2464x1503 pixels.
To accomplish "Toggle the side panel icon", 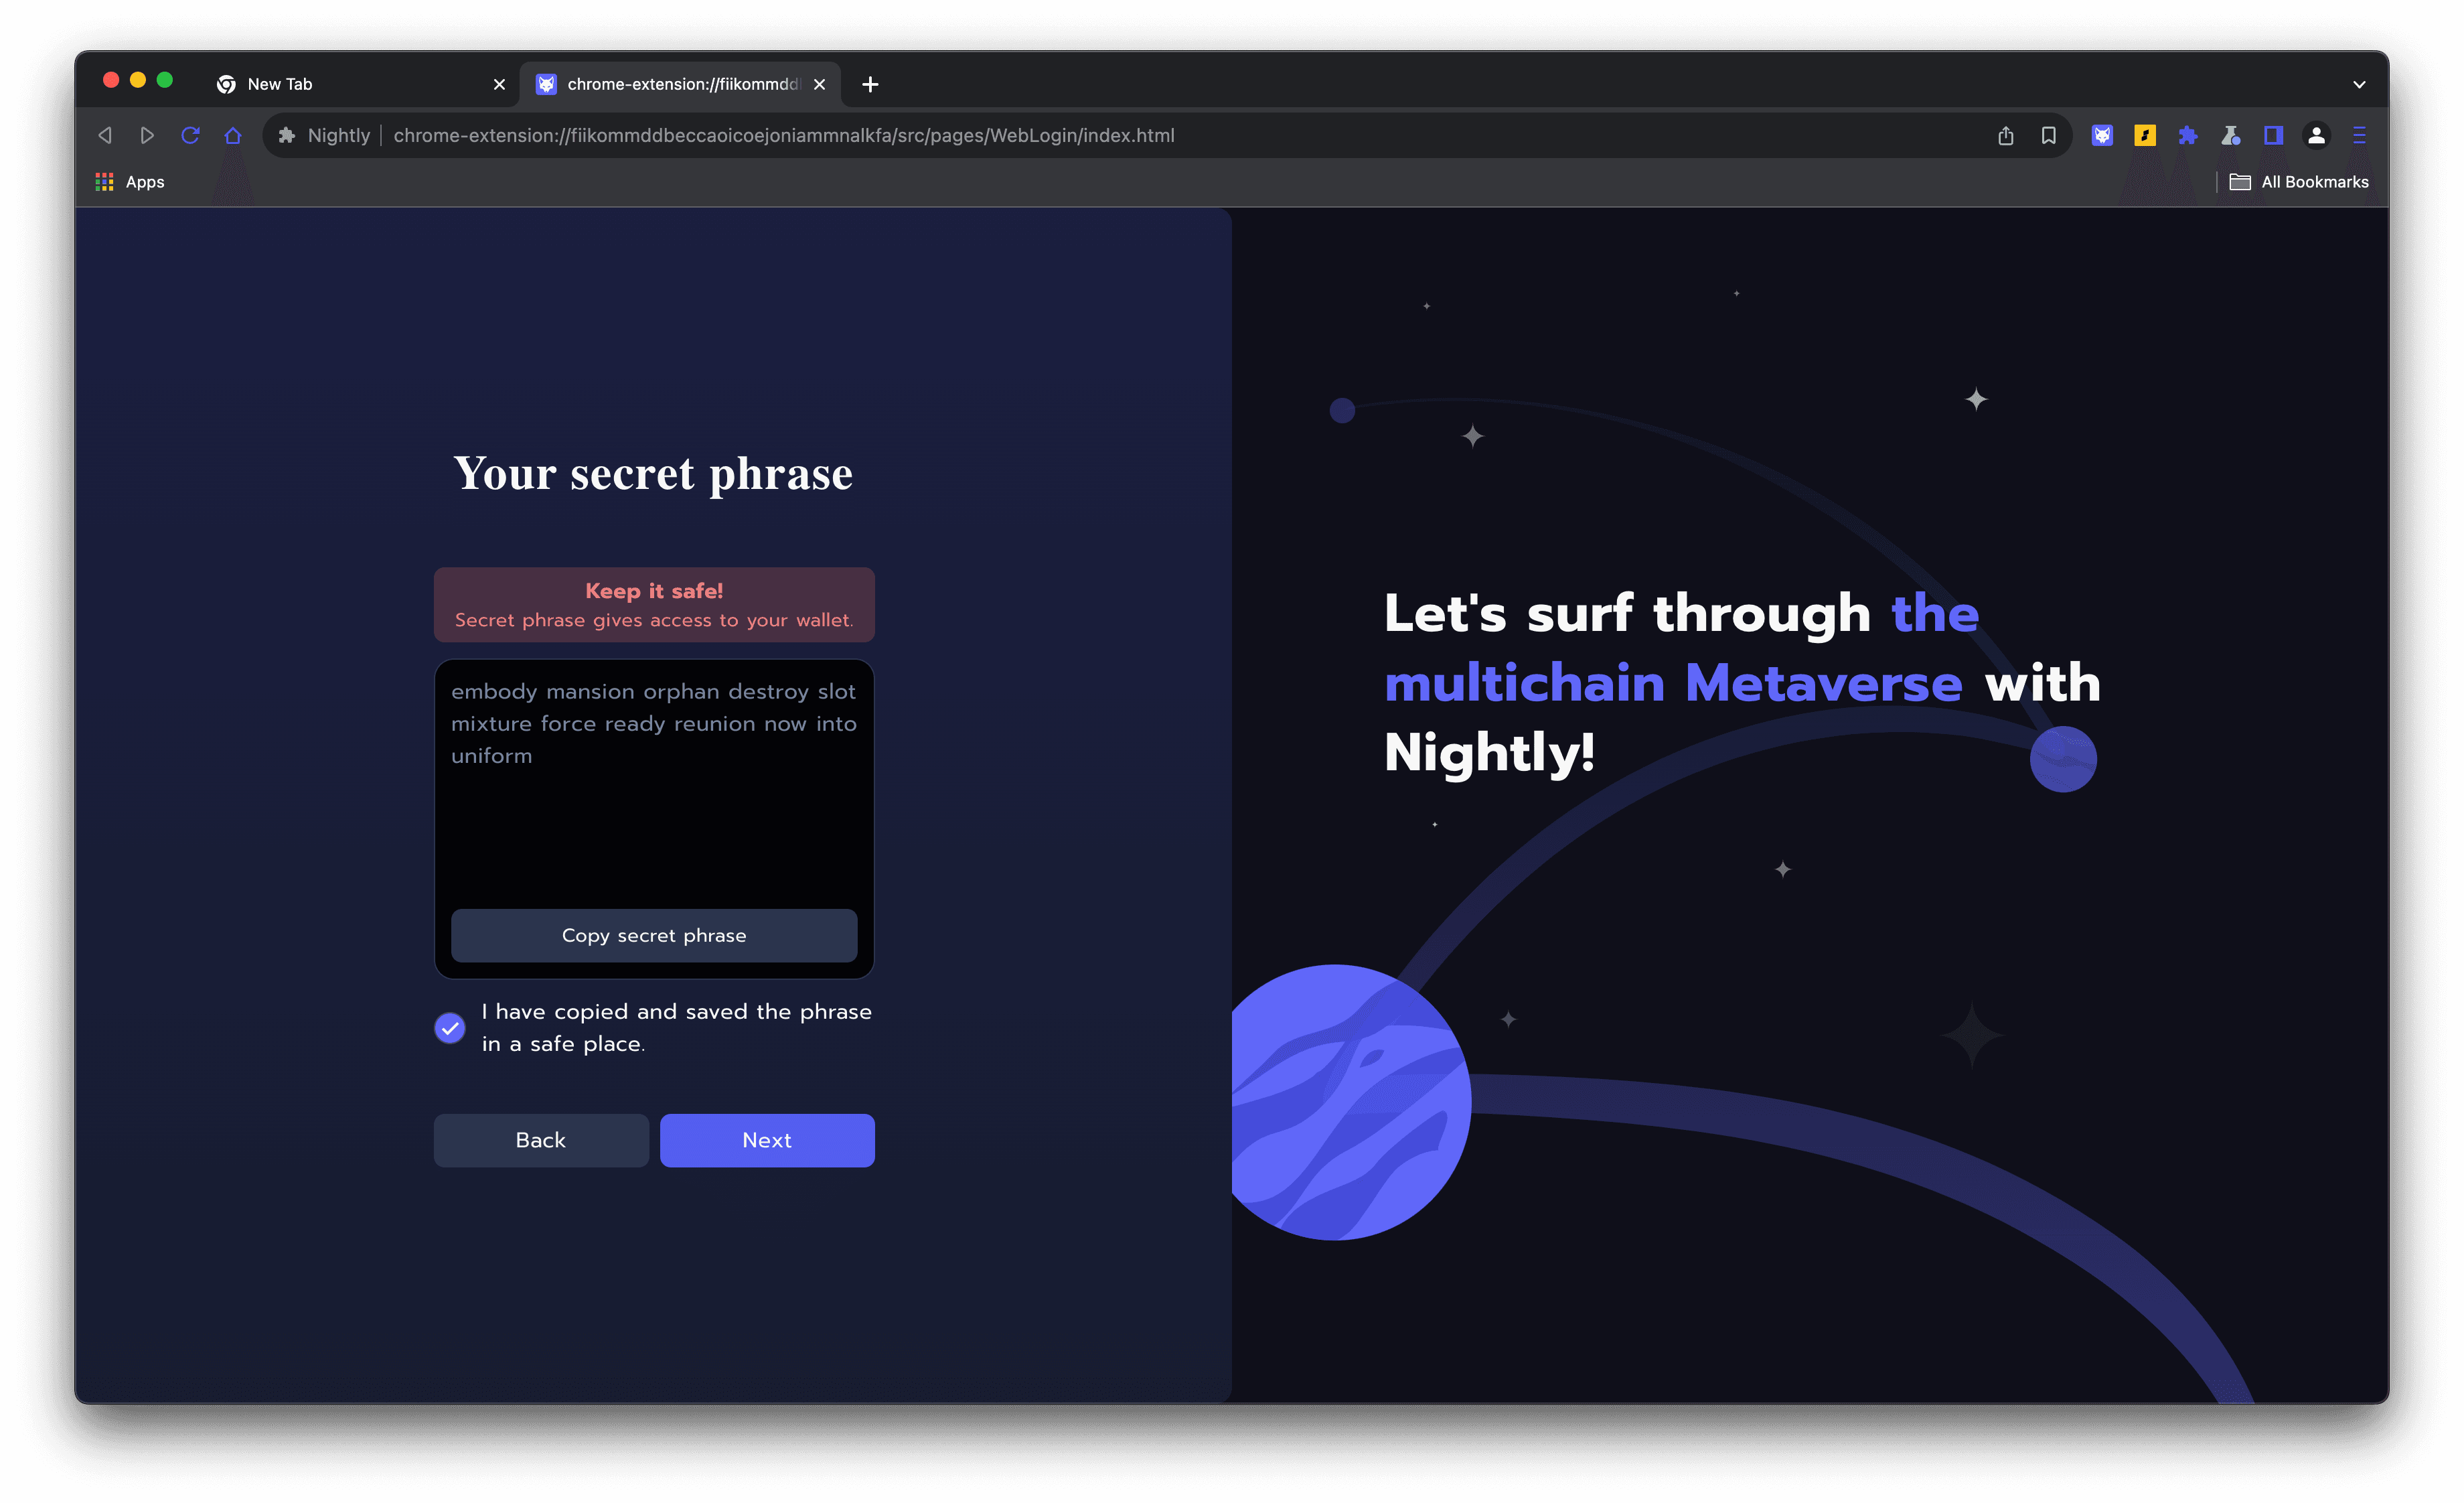I will click(2273, 135).
